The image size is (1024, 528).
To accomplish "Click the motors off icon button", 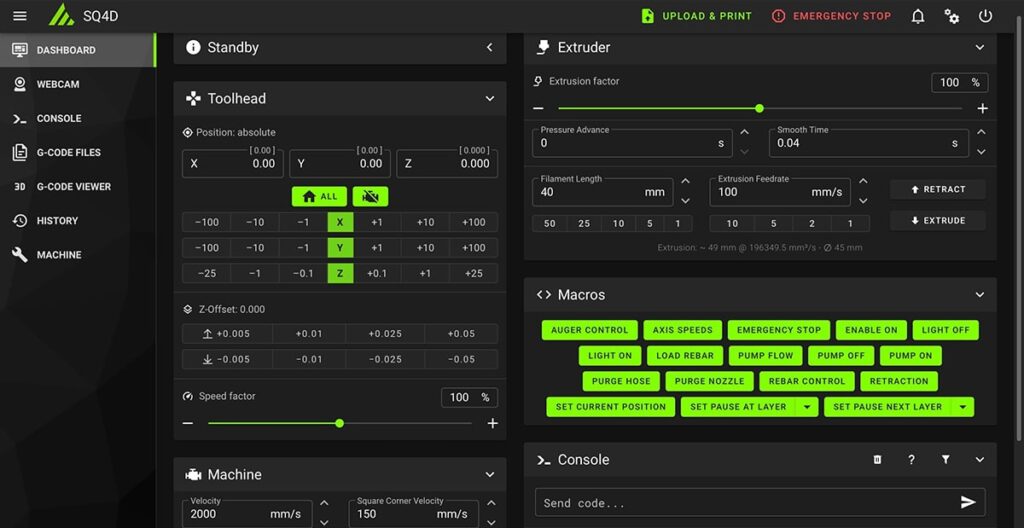I will click(x=370, y=197).
